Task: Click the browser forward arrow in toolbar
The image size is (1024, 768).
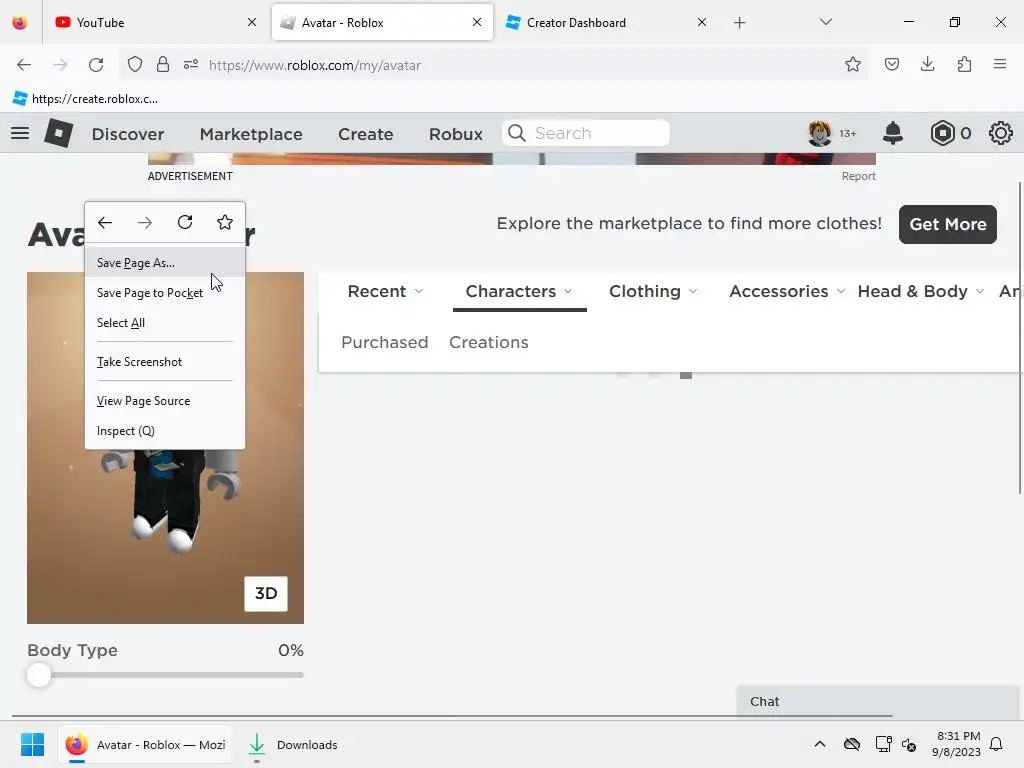Action: tap(60, 65)
